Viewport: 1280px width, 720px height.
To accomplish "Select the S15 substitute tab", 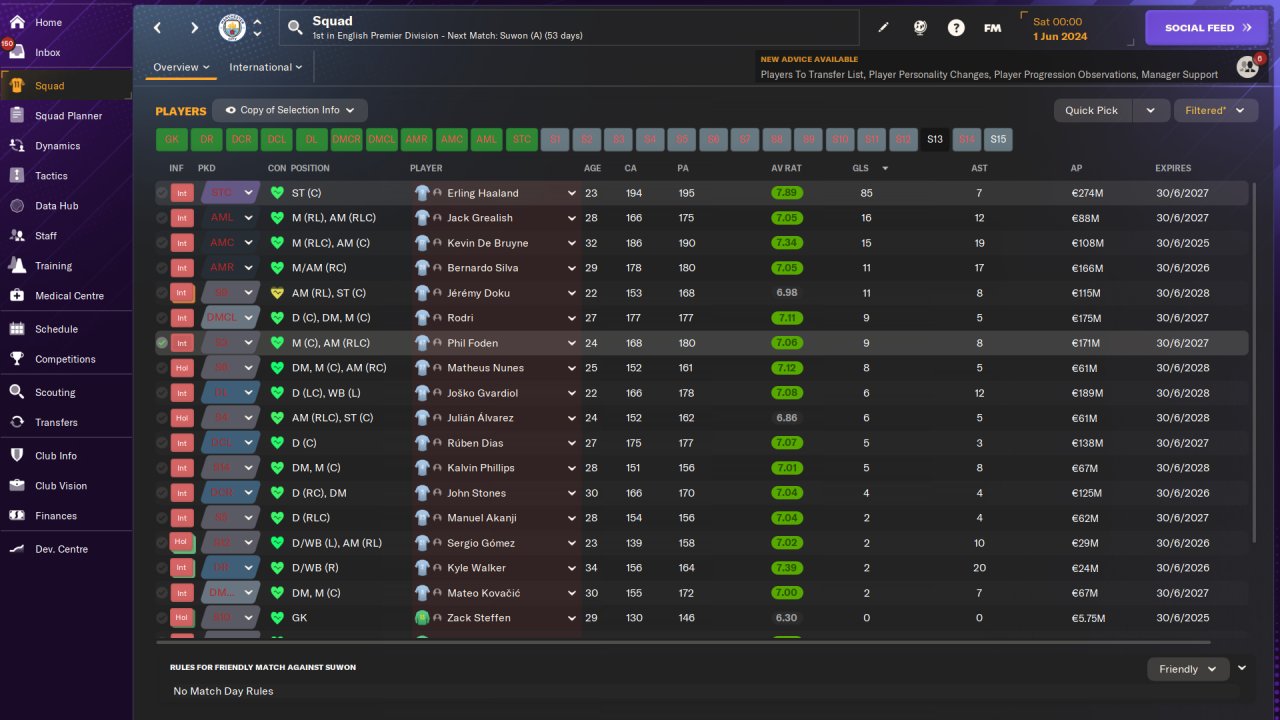I will (x=998, y=140).
